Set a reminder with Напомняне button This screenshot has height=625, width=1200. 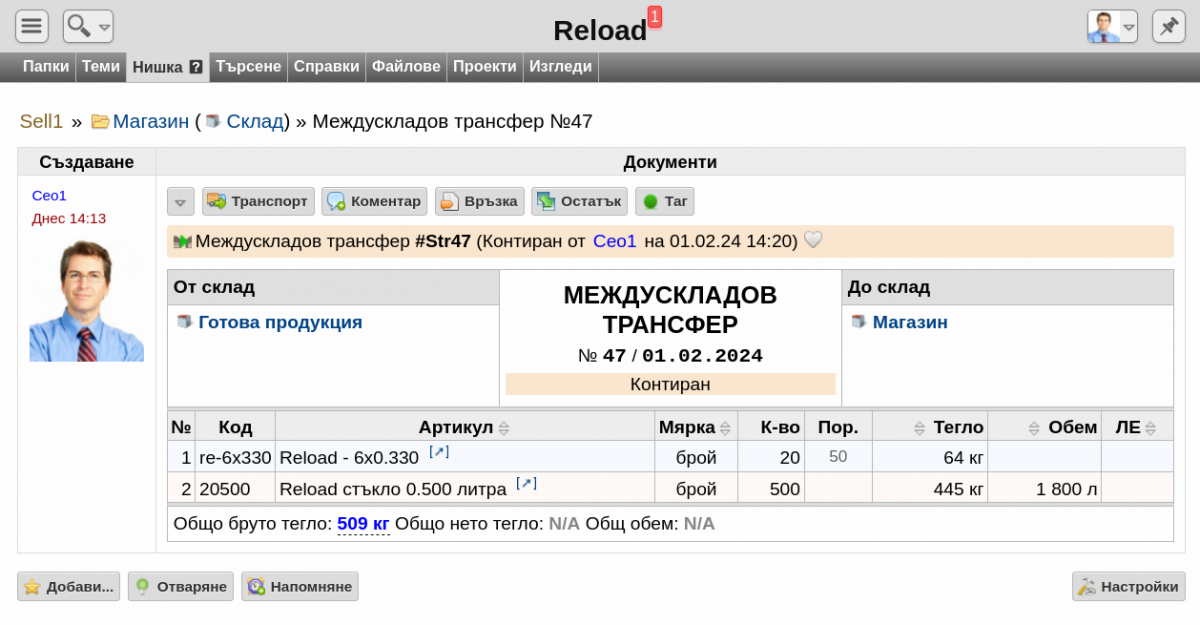pos(300,586)
